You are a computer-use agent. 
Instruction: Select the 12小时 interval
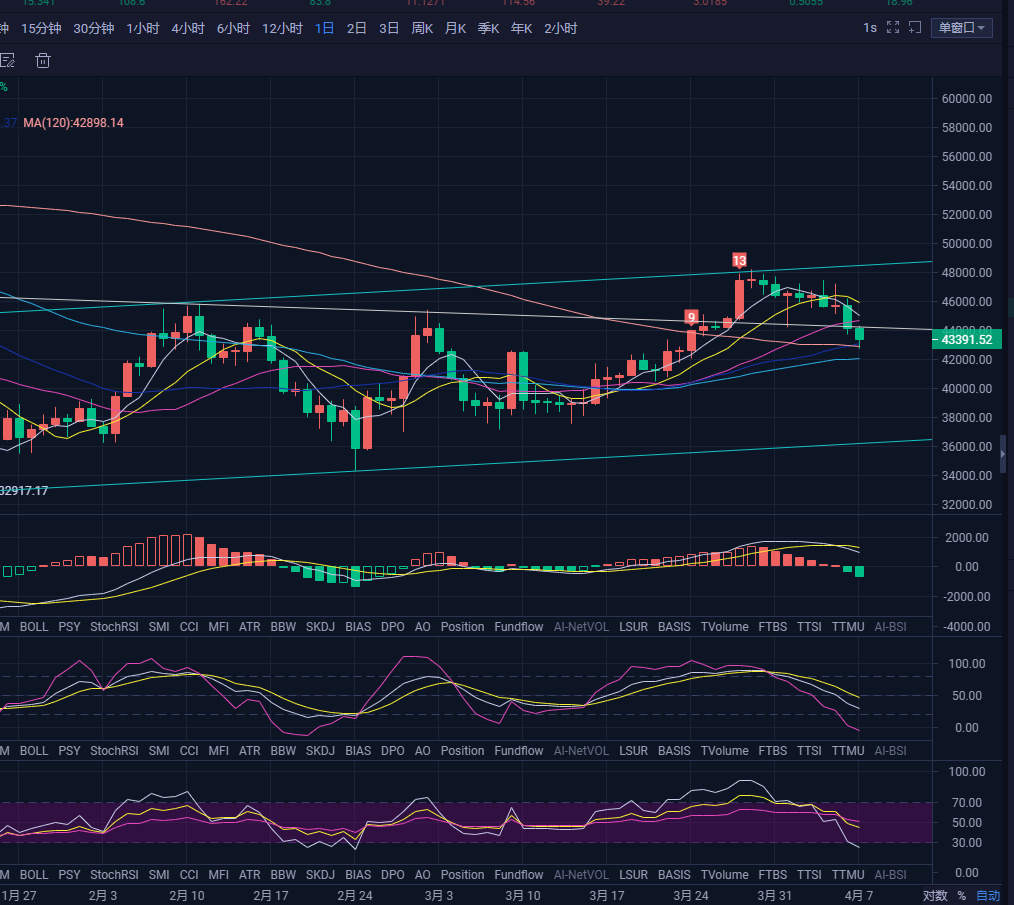pyautogui.click(x=283, y=28)
